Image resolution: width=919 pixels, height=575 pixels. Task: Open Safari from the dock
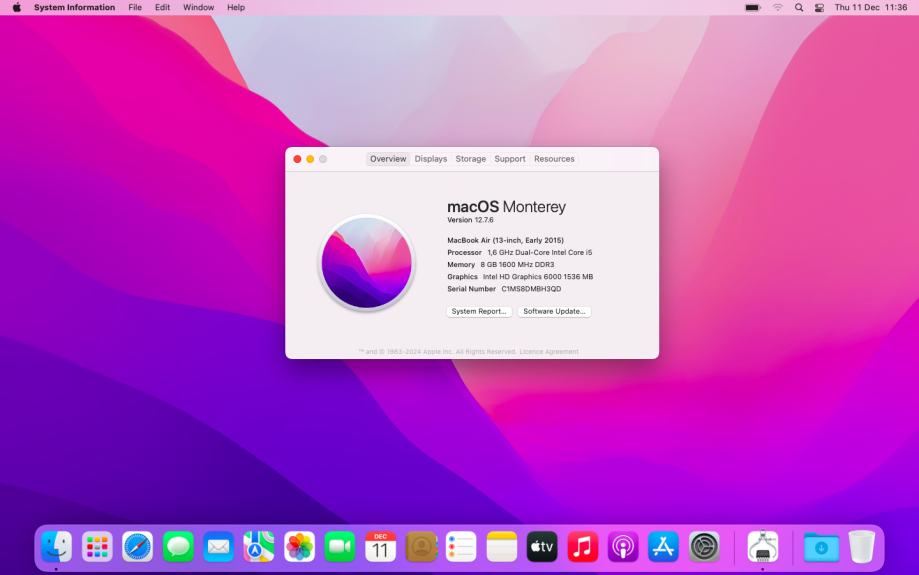[138, 547]
